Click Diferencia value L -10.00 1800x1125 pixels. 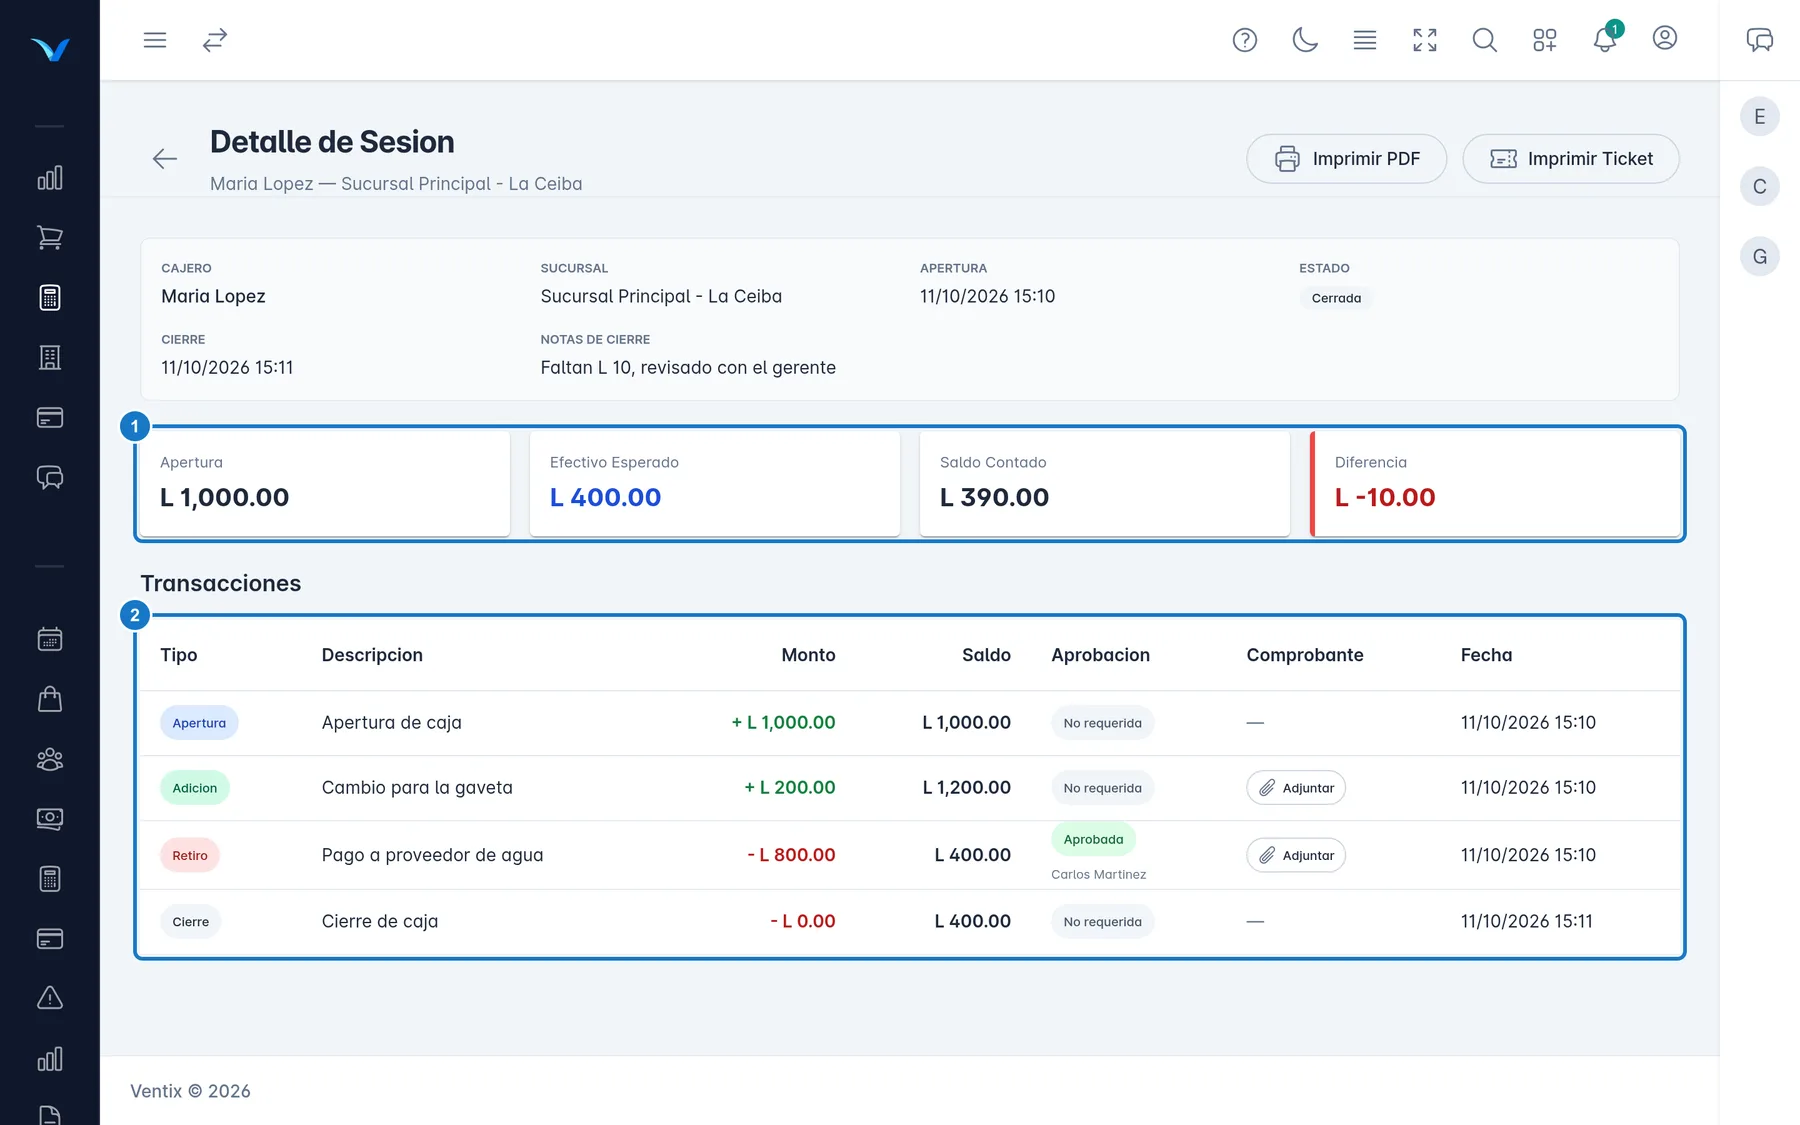coord(1385,497)
